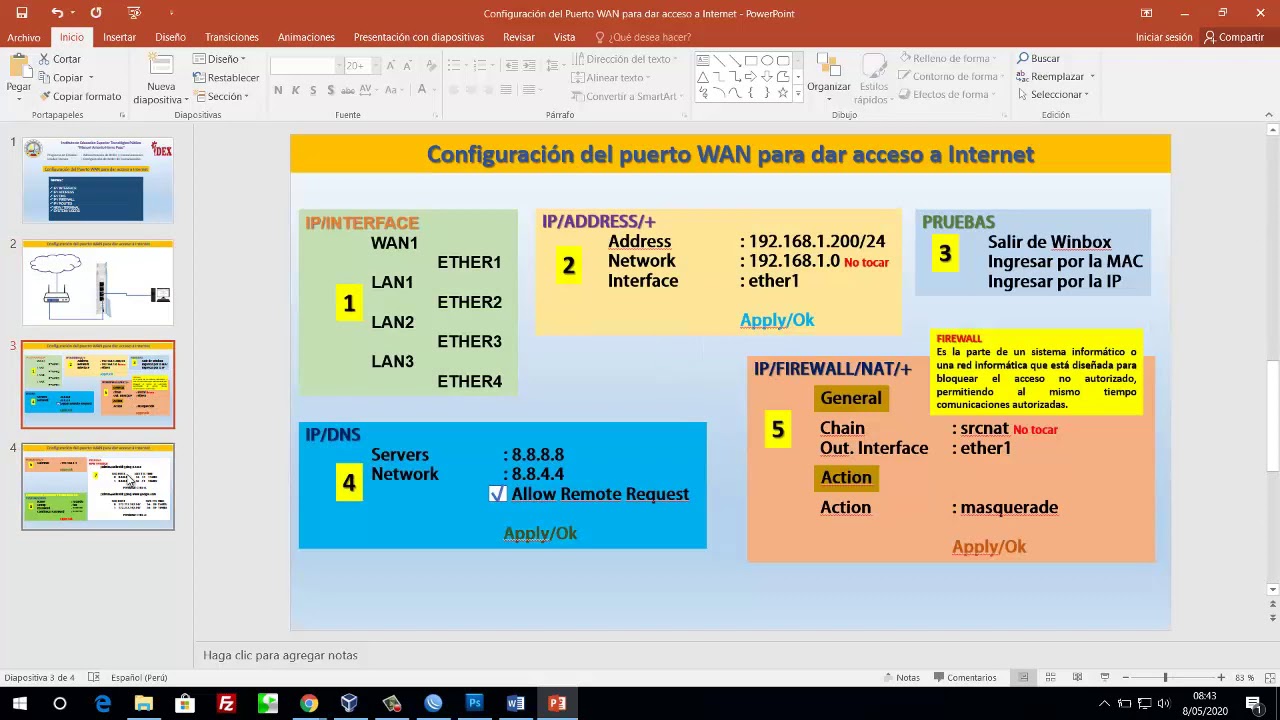1280x720 pixels.
Task: Open the font name combo box
Action: 305,66
